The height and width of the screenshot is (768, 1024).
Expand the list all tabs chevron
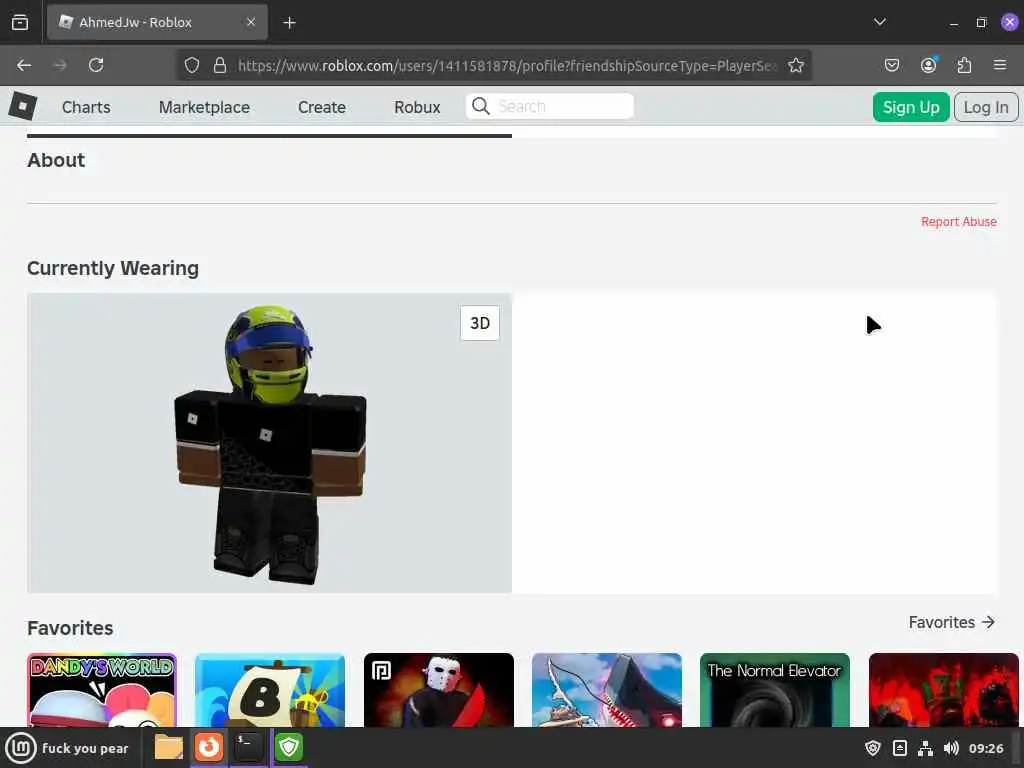point(880,22)
